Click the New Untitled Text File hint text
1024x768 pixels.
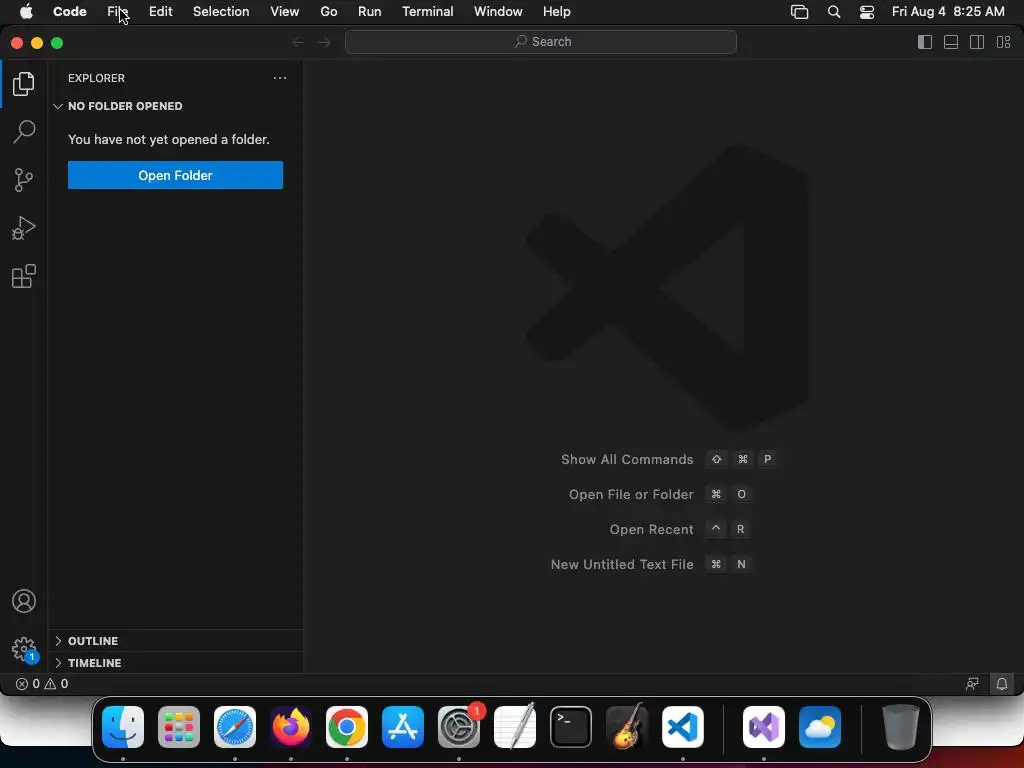622,564
